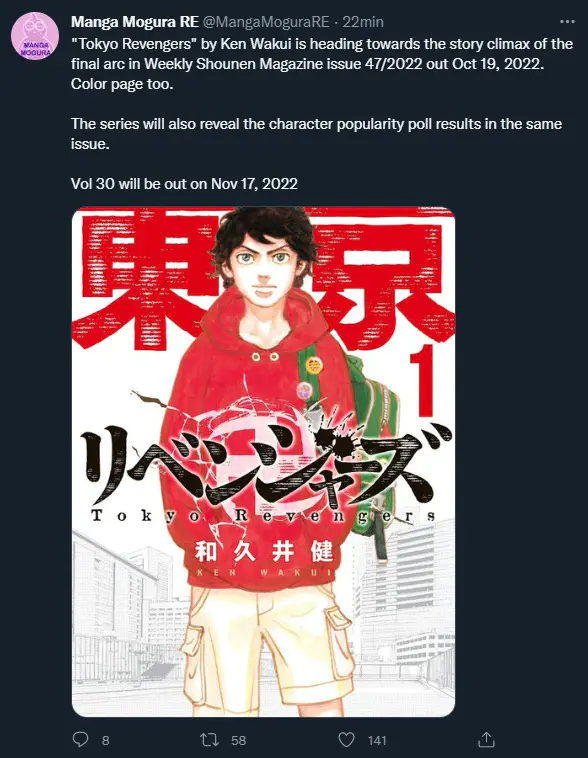Open the @MangaMoguraRE handle link
This screenshot has width=588, height=758.
point(265,22)
